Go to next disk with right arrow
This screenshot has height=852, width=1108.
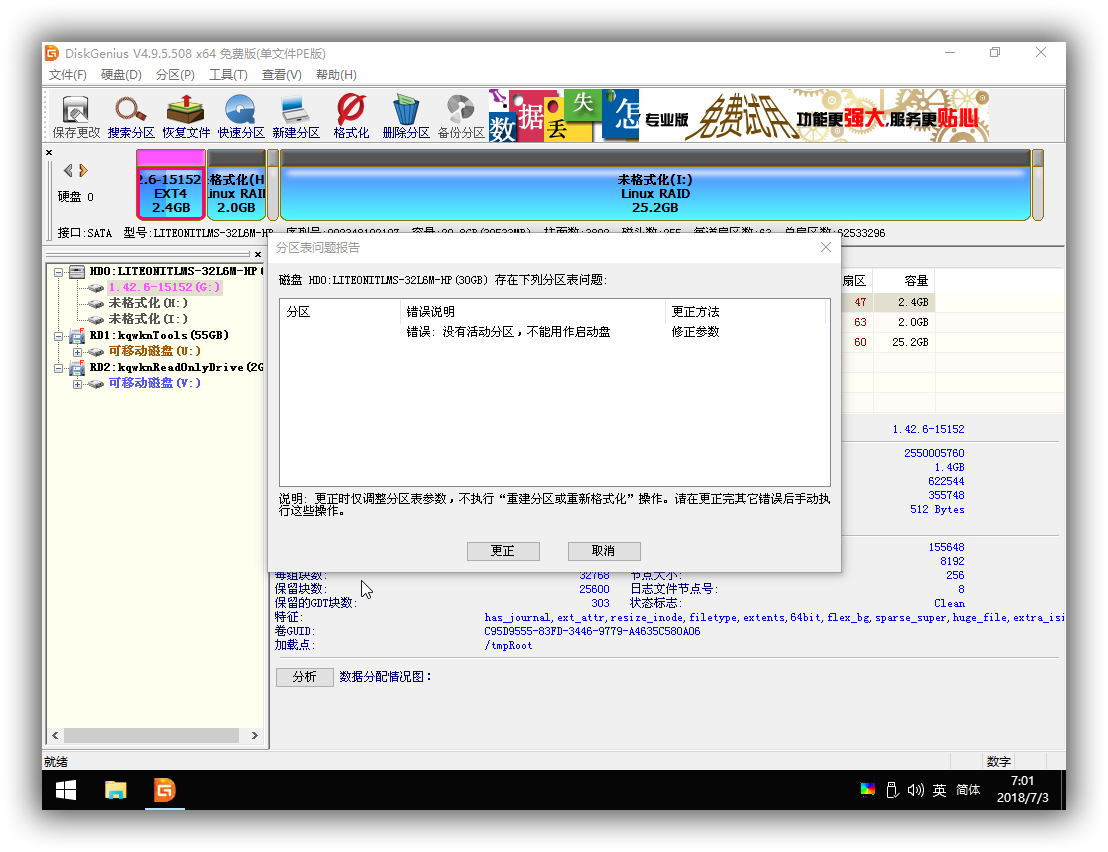[83, 170]
